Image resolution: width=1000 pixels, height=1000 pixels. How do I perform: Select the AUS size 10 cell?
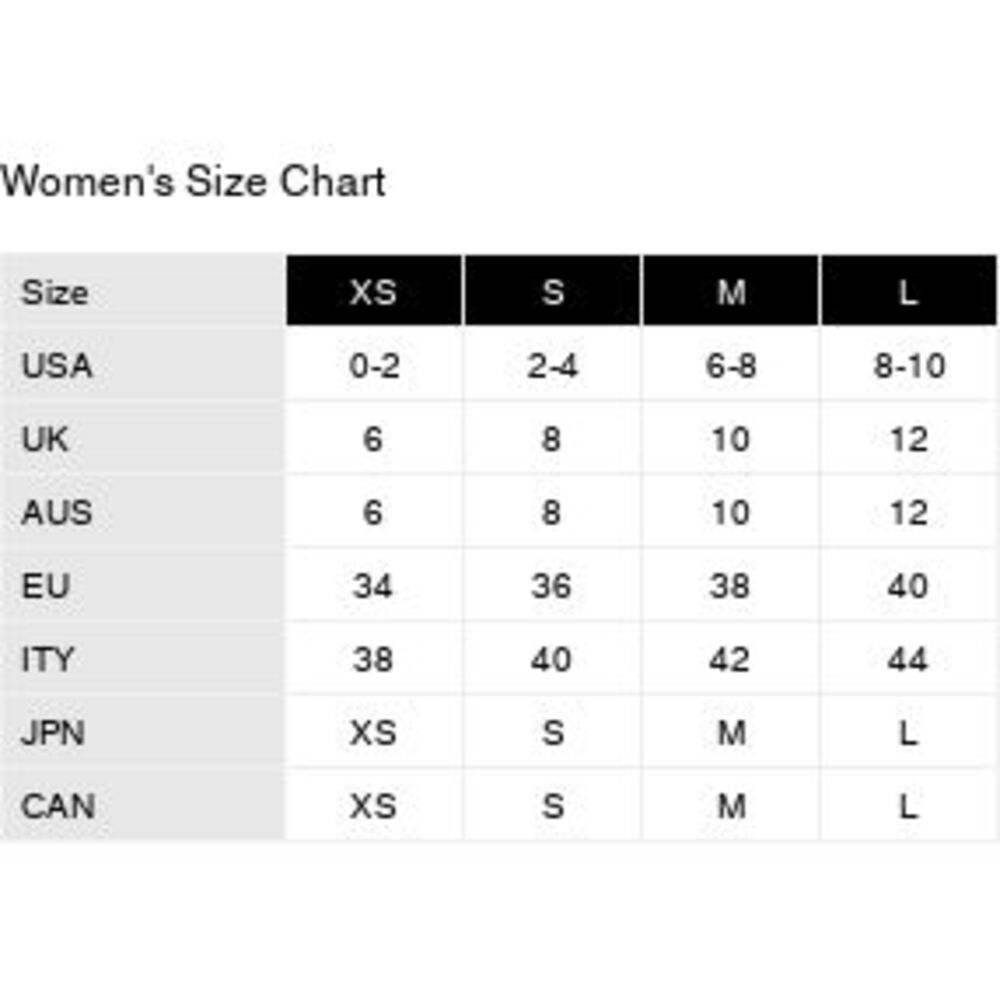[x=730, y=512]
